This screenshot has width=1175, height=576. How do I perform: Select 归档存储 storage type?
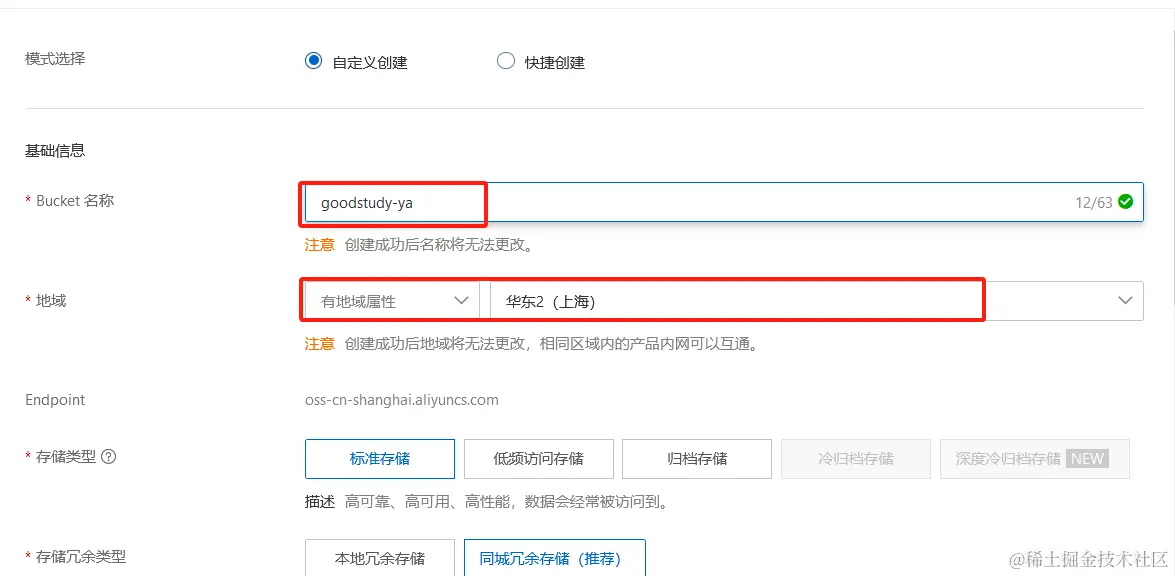697,458
